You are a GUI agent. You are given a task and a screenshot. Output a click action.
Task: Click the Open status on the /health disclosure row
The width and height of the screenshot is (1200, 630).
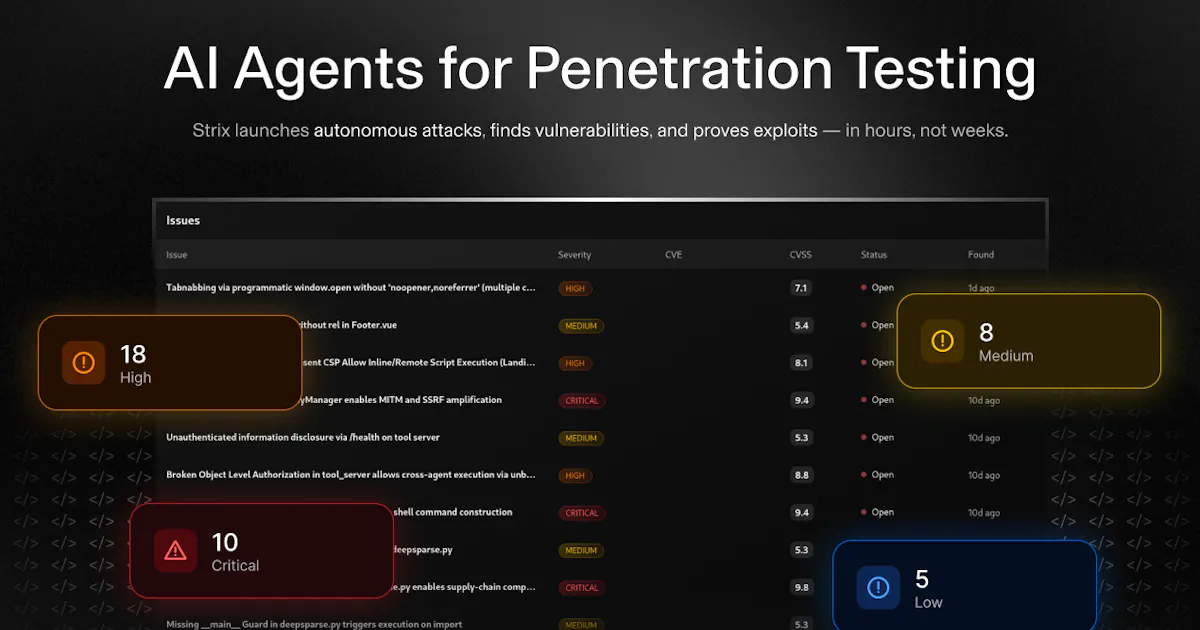coord(878,437)
